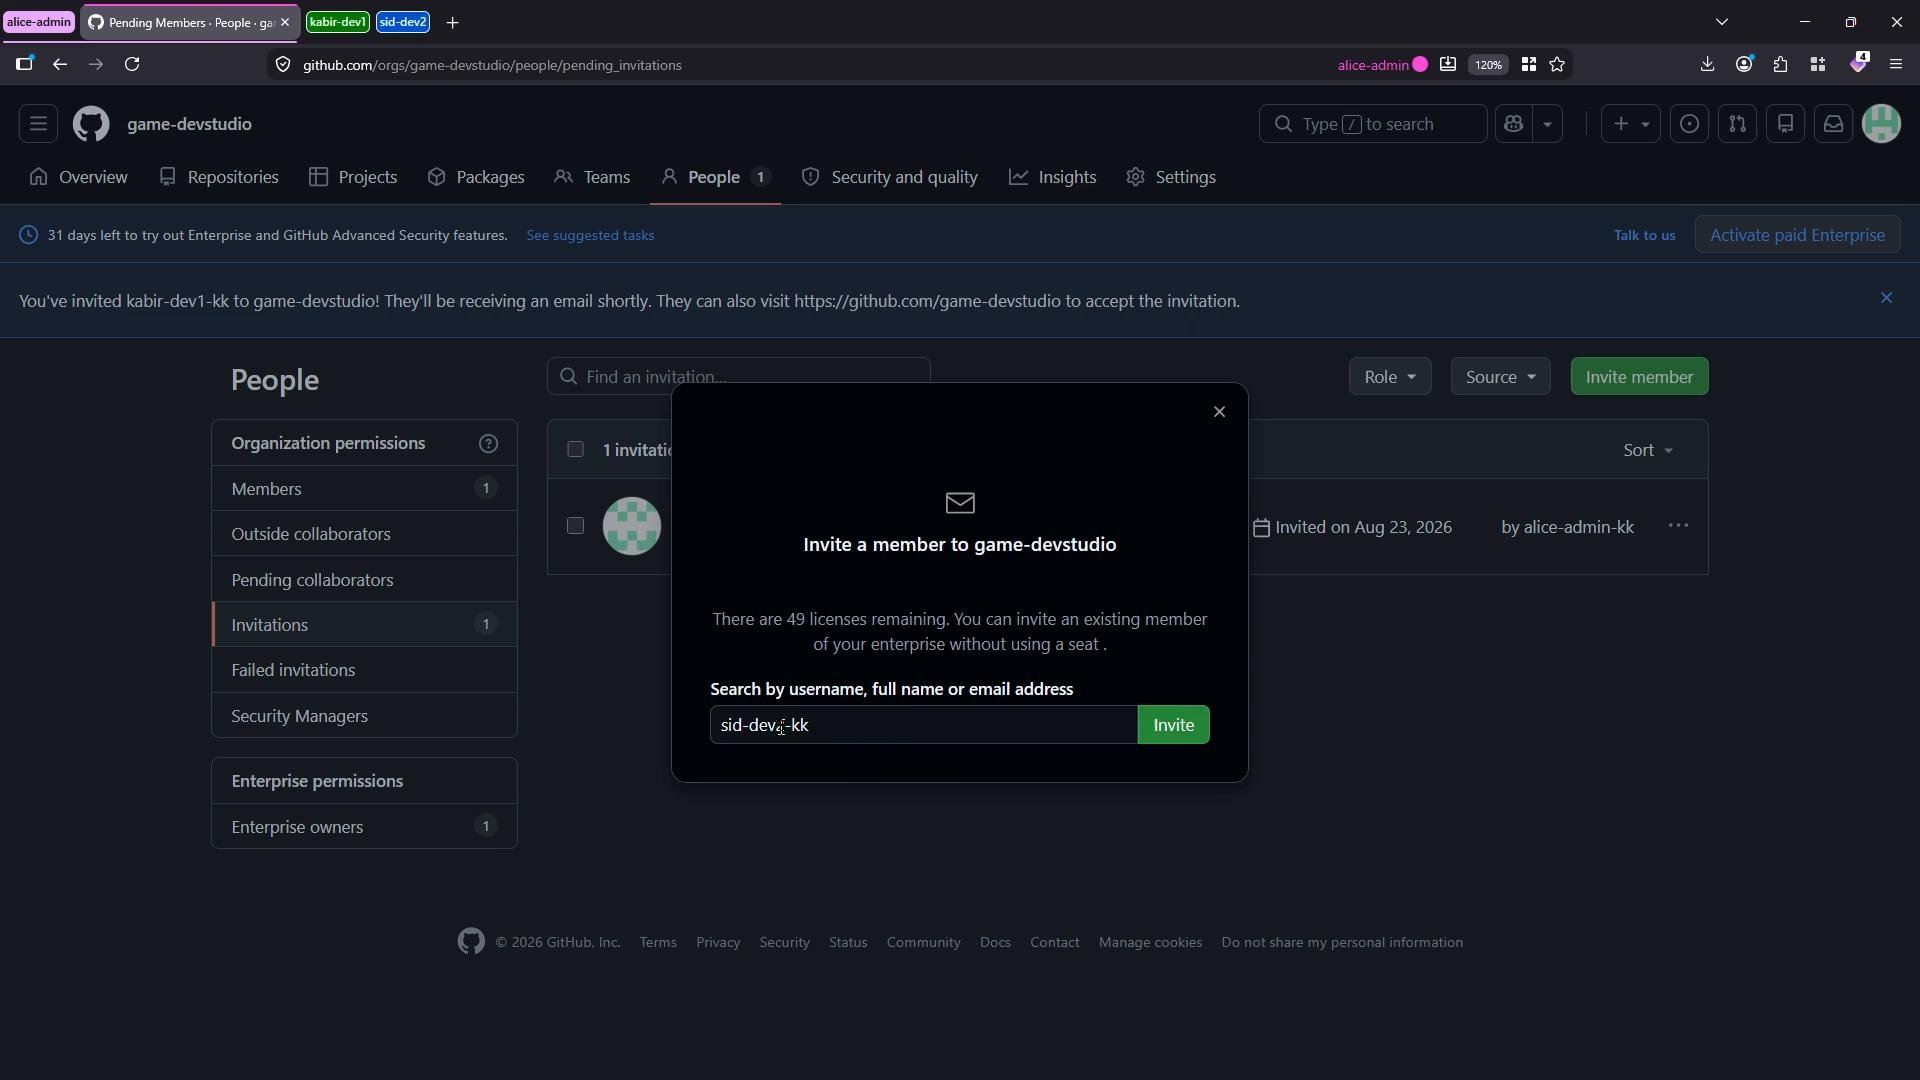Open the browser extensions icon

pyautogui.click(x=1780, y=64)
